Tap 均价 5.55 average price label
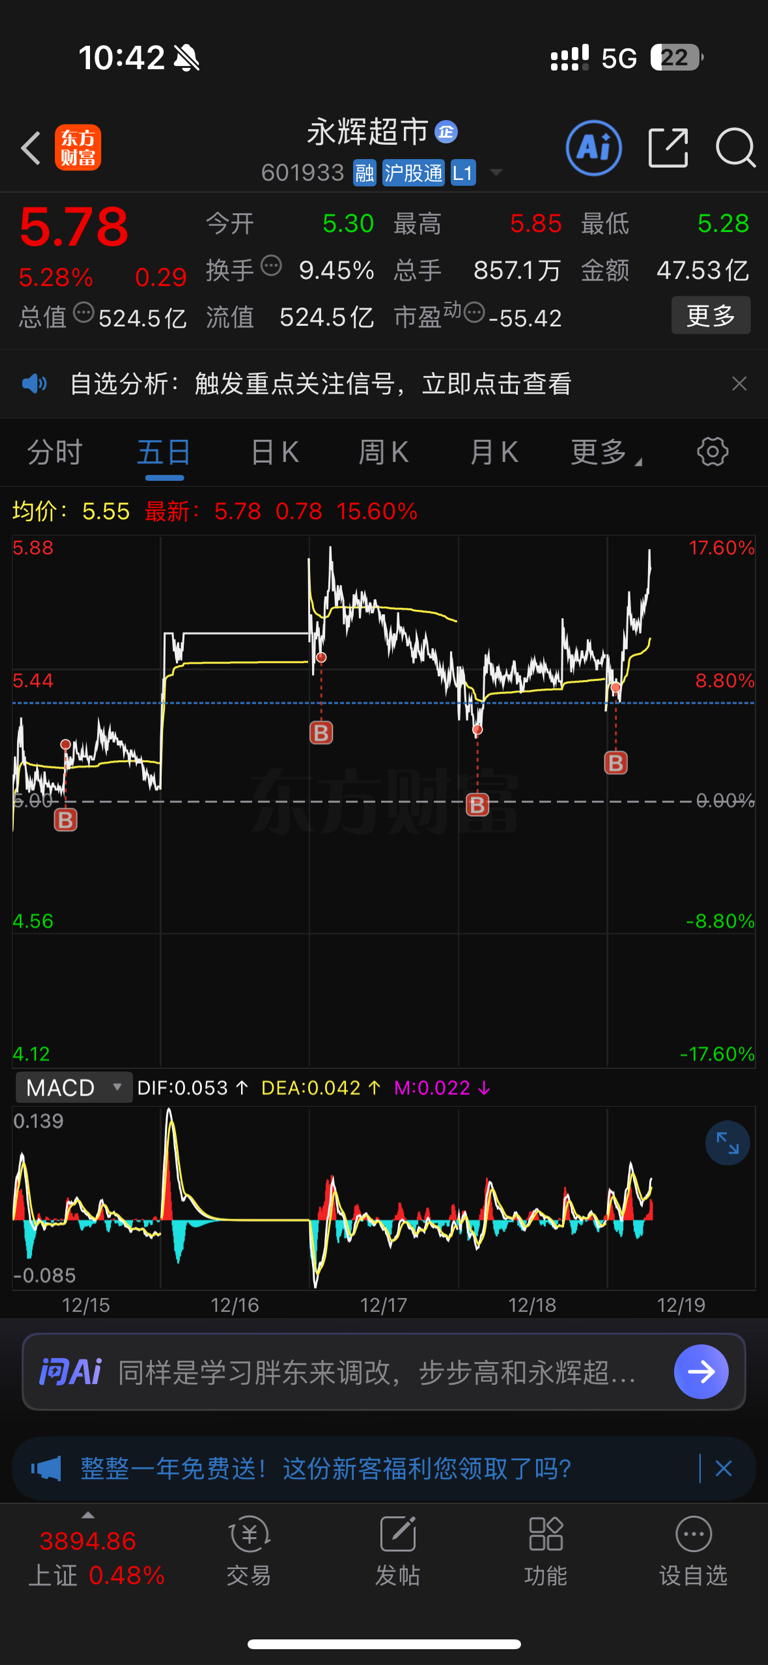 click(x=71, y=511)
